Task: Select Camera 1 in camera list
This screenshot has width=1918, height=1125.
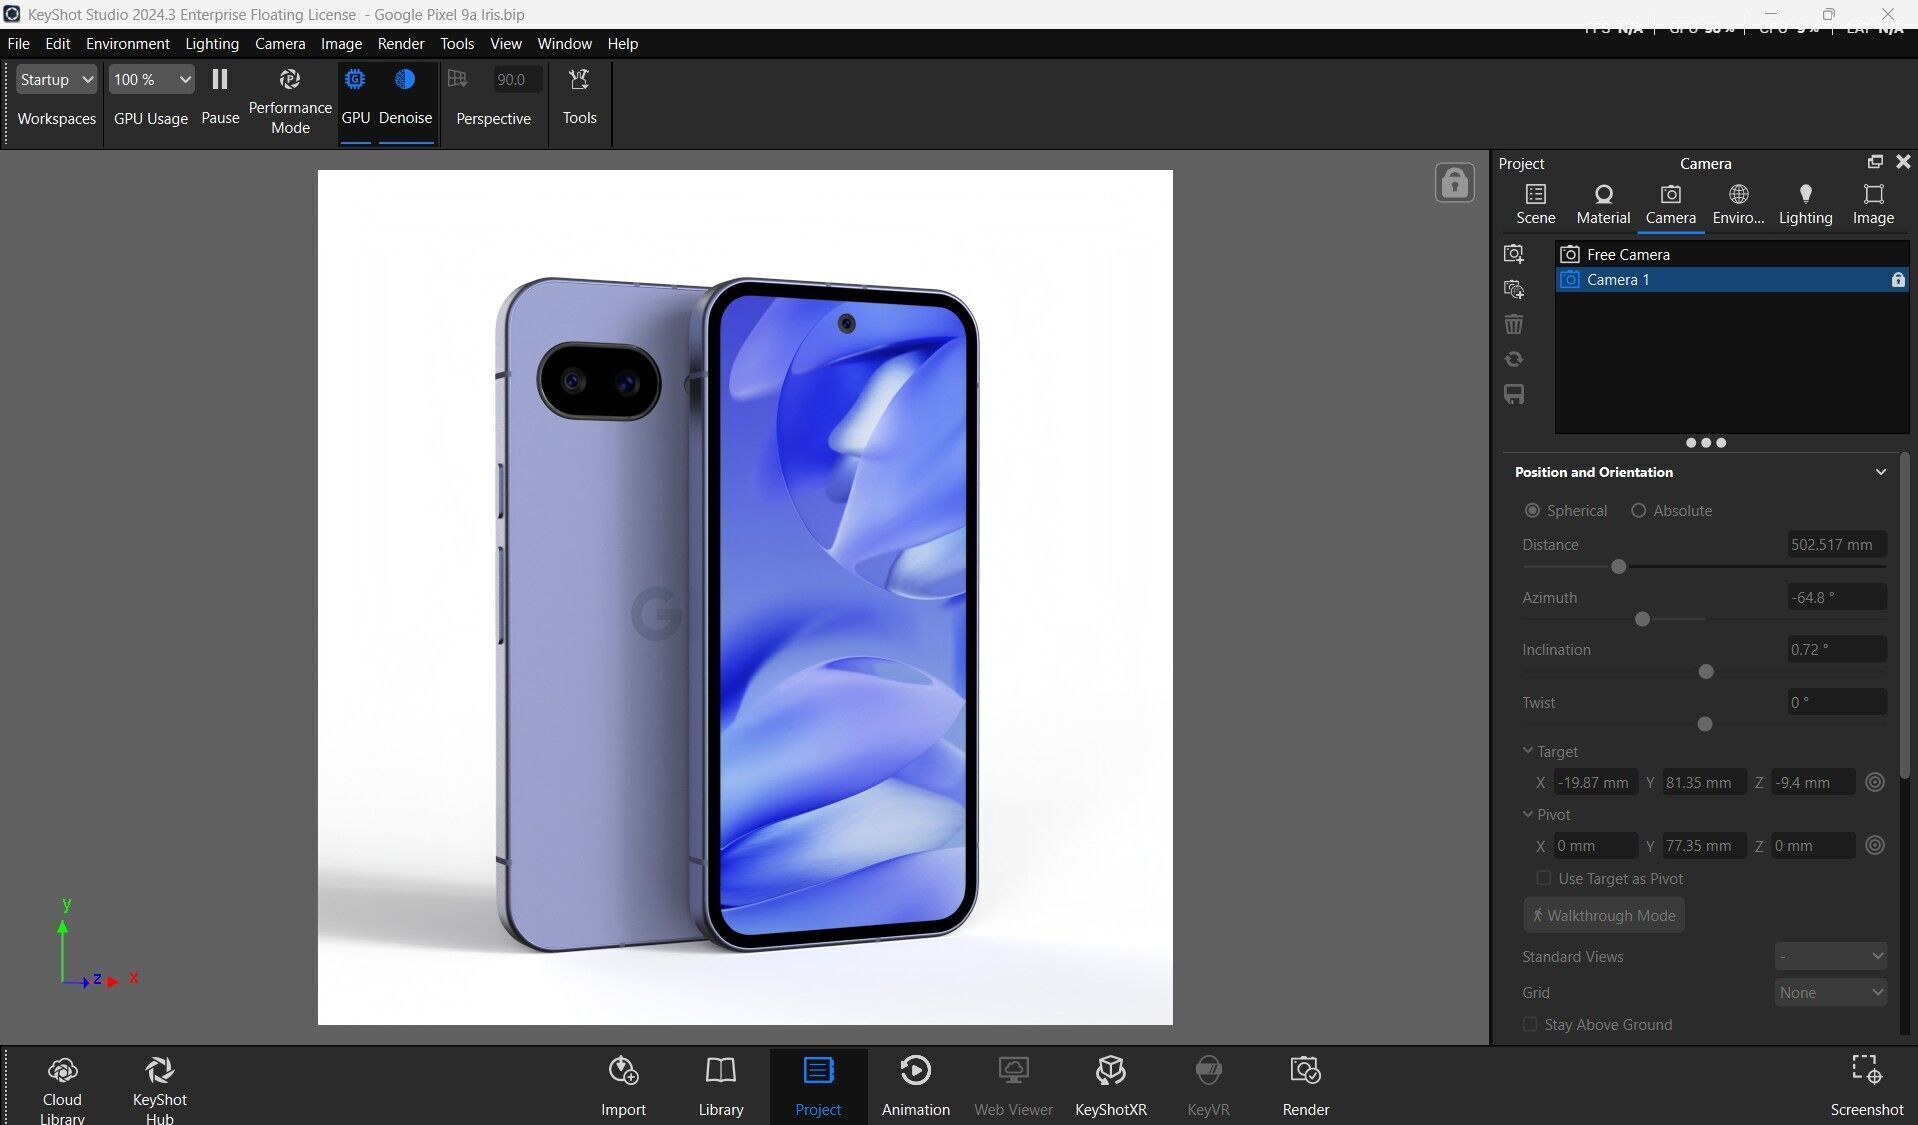Action: point(1732,280)
